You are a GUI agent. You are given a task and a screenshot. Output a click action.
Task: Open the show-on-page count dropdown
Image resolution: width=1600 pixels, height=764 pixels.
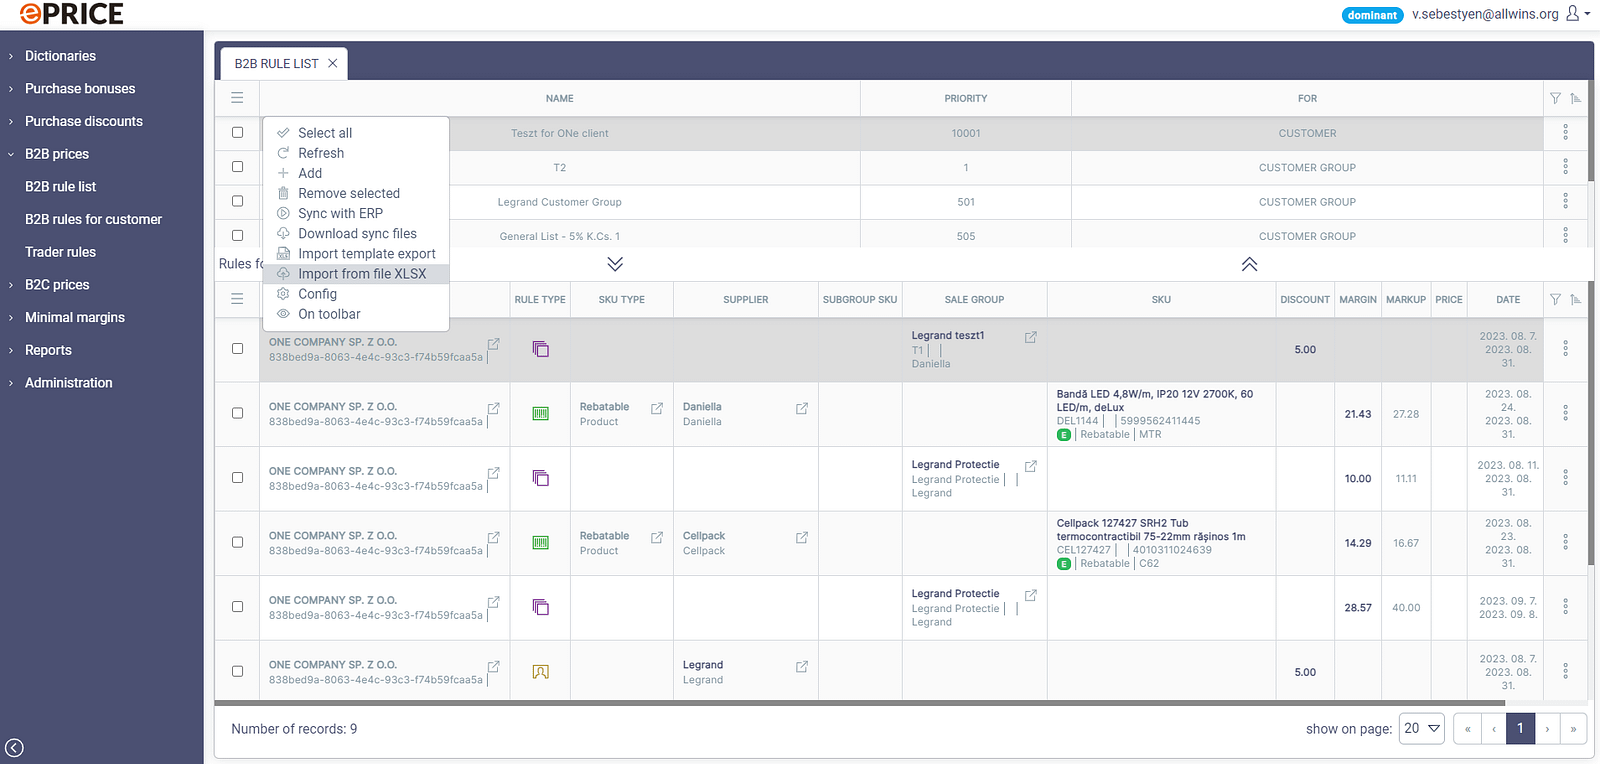tap(1421, 728)
